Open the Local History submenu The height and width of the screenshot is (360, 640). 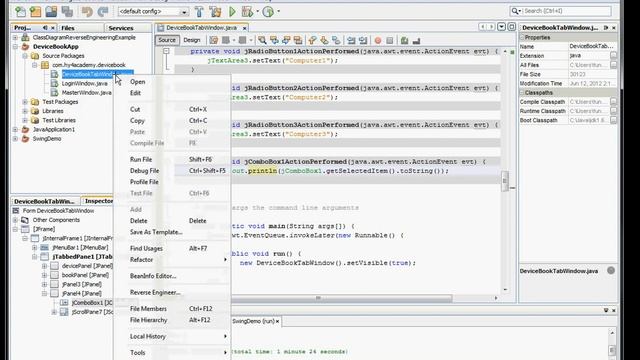pyautogui.click(x=172, y=336)
